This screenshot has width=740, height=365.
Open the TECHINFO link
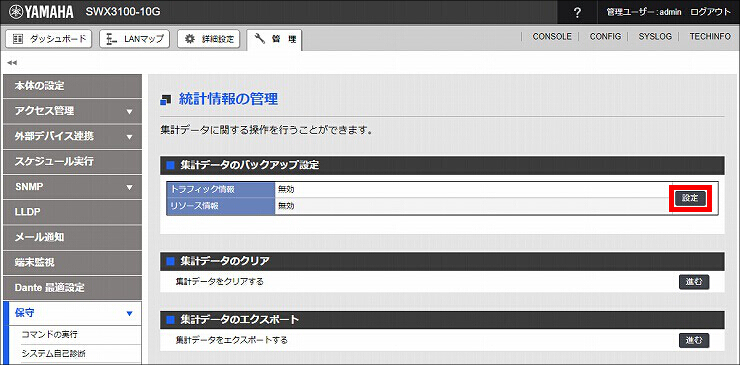[x=710, y=36]
